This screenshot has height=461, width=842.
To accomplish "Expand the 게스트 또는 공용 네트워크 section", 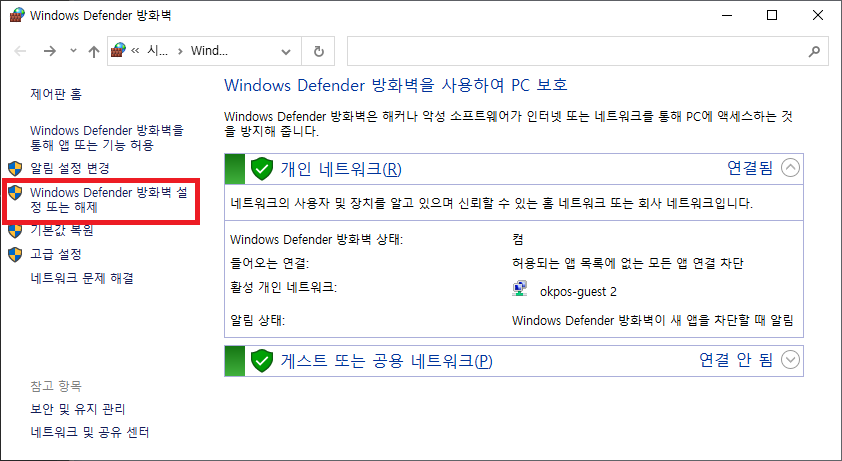I will point(790,359).
